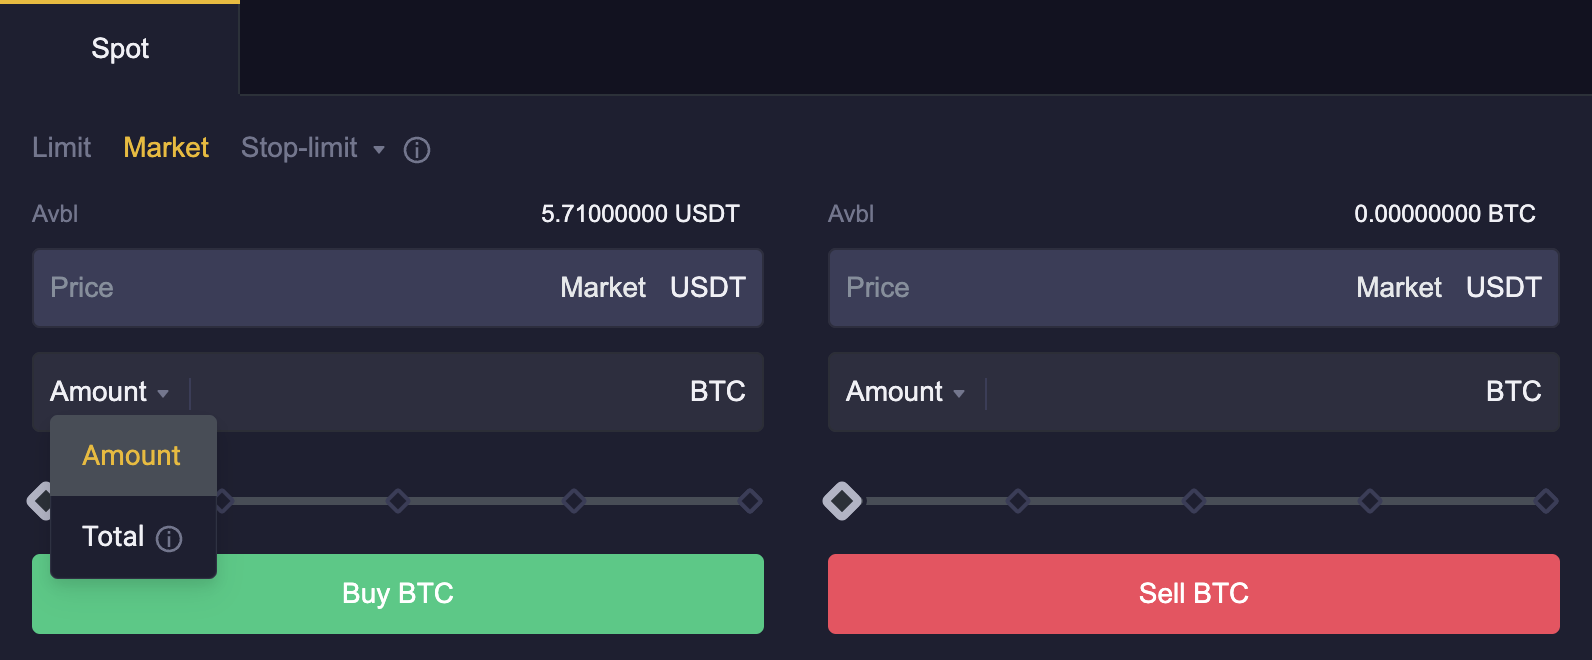Set buy slider to 100% end marker
The width and height of the screenshot is (1592, 660).
(750, 501)
